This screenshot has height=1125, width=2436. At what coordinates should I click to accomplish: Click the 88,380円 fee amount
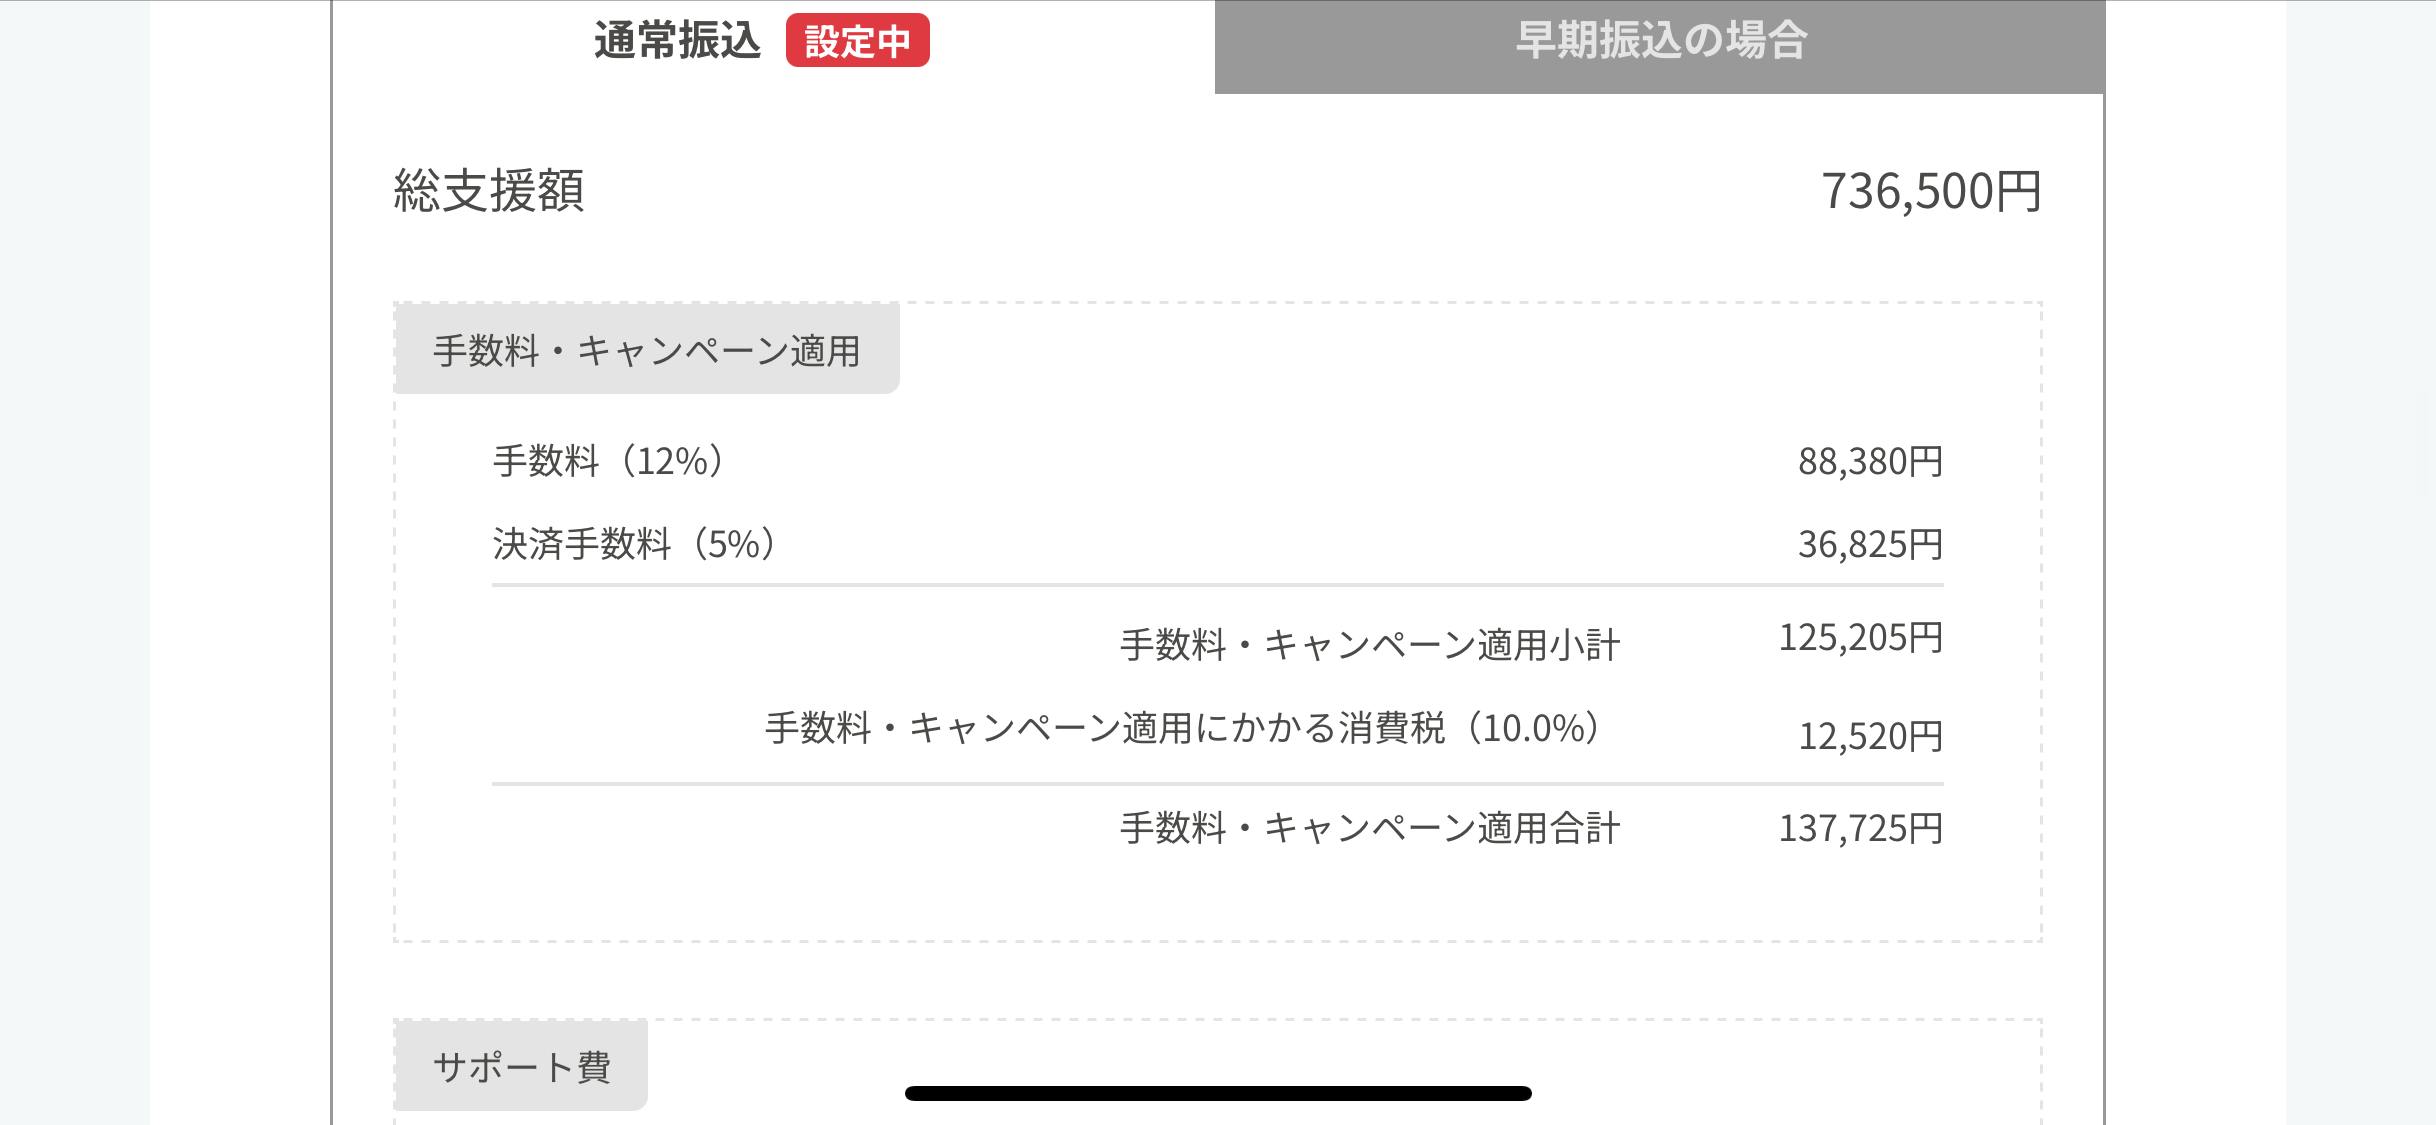click(1870, 461)
